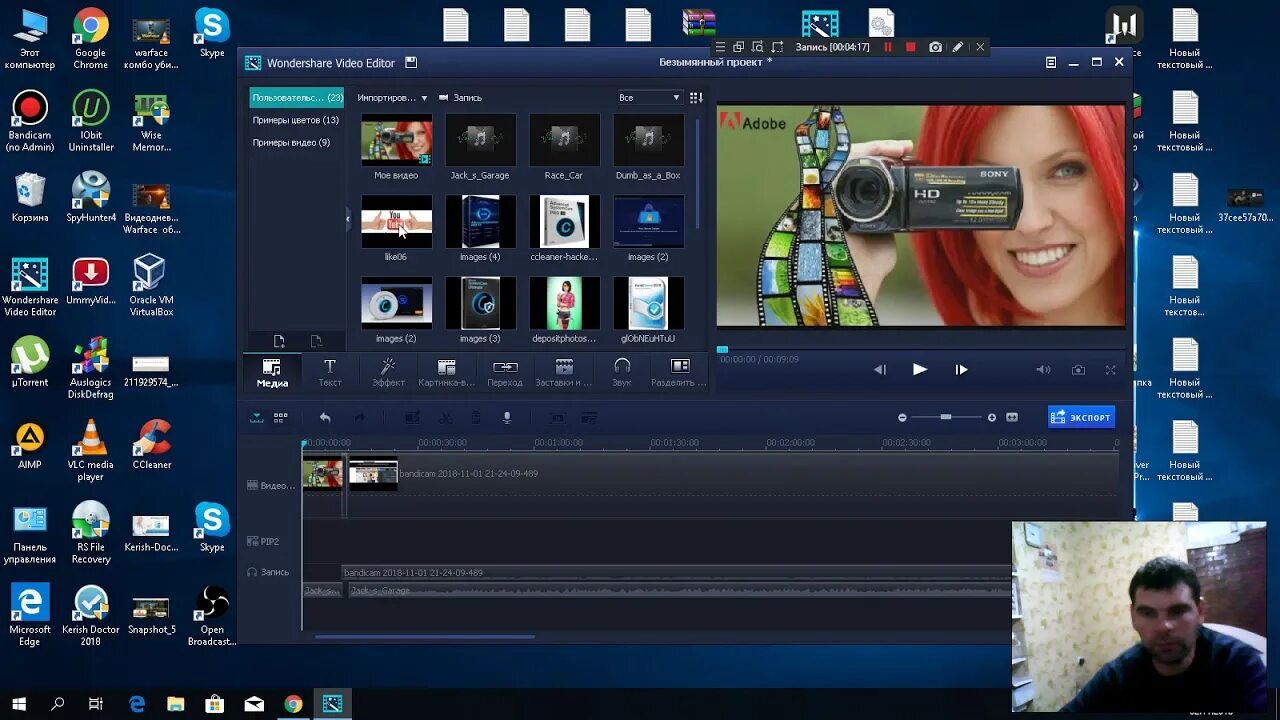Select Примеры видео (9) category

point(291,143)
